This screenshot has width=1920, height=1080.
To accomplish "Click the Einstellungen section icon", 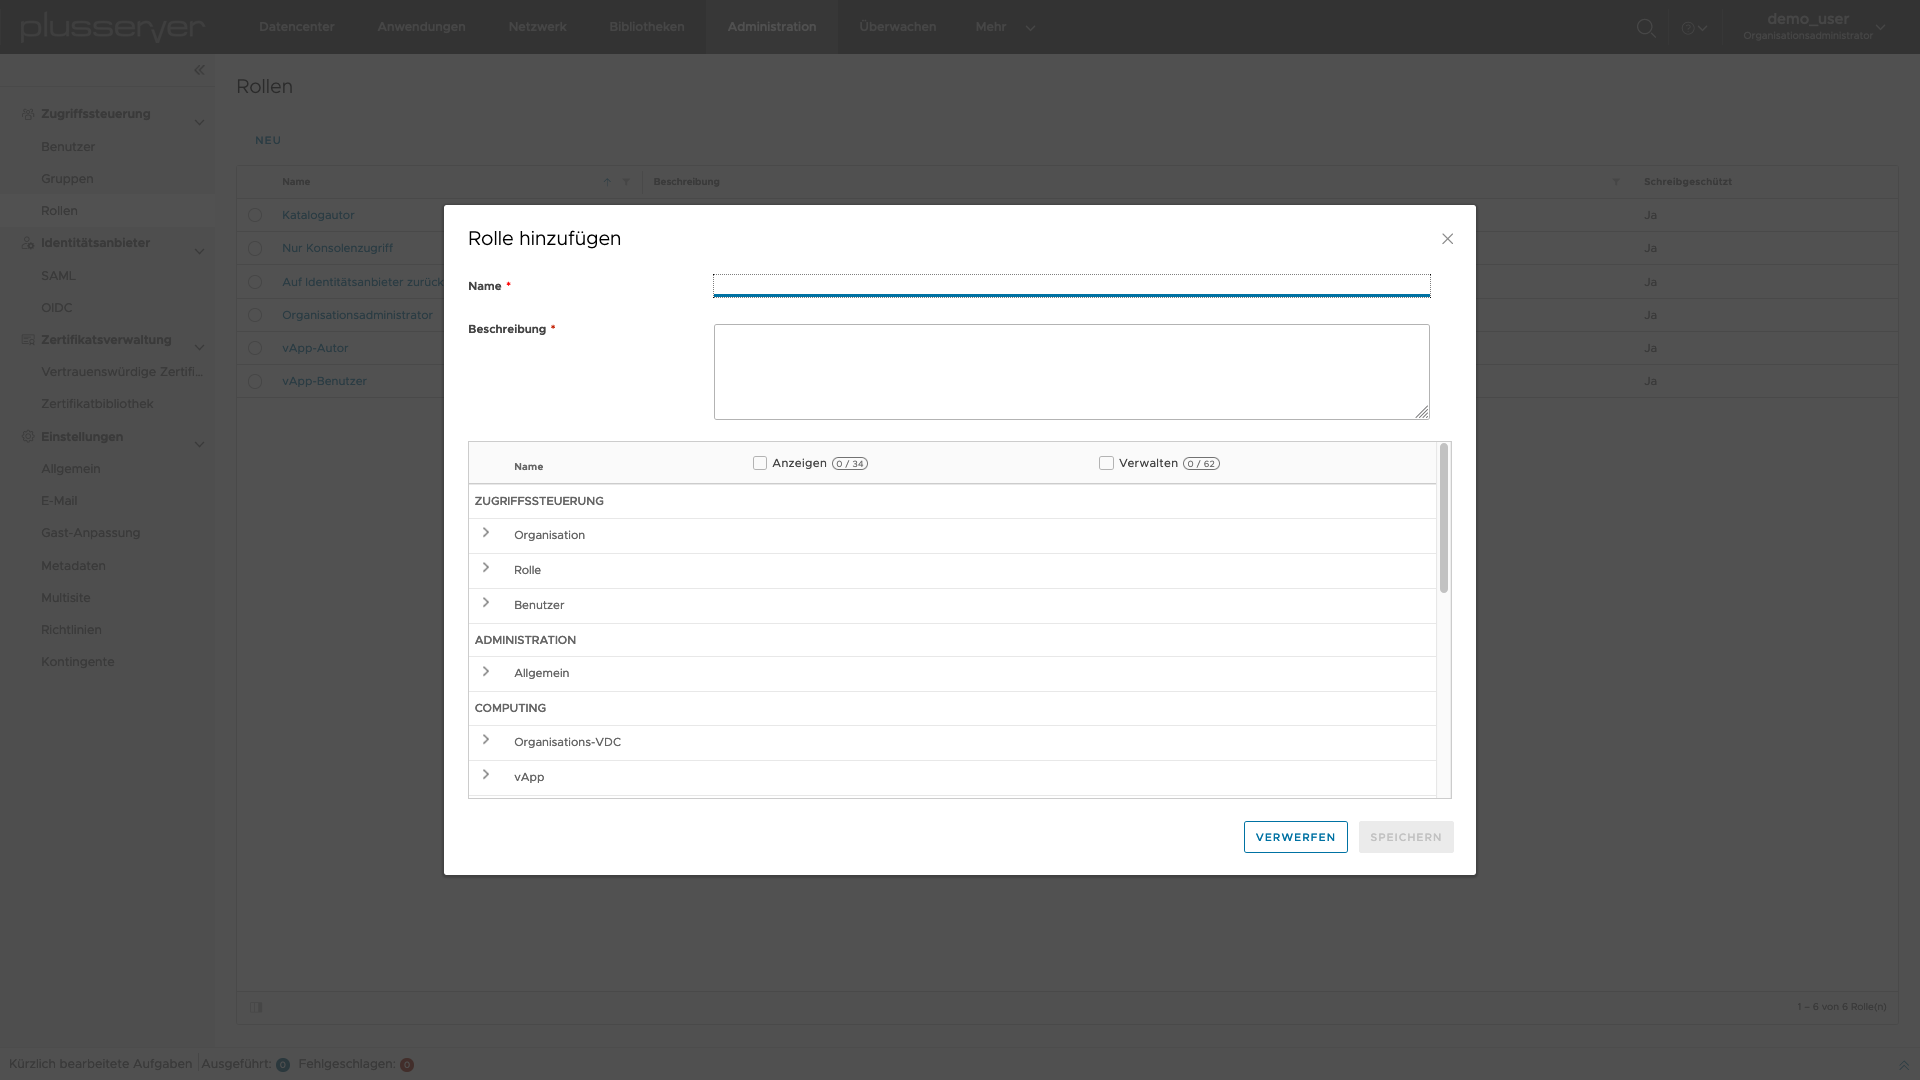I will pos(28,436).
